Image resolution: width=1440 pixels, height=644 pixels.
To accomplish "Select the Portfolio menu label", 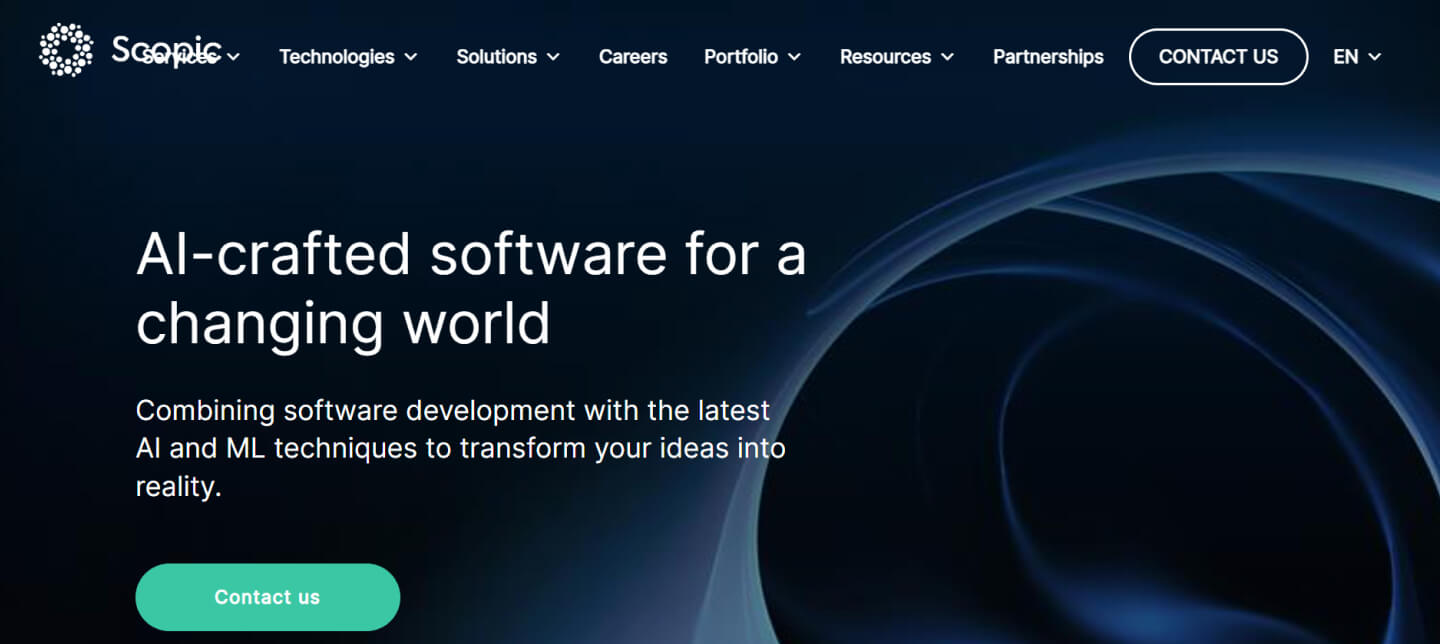I will [x=740, y=57].
